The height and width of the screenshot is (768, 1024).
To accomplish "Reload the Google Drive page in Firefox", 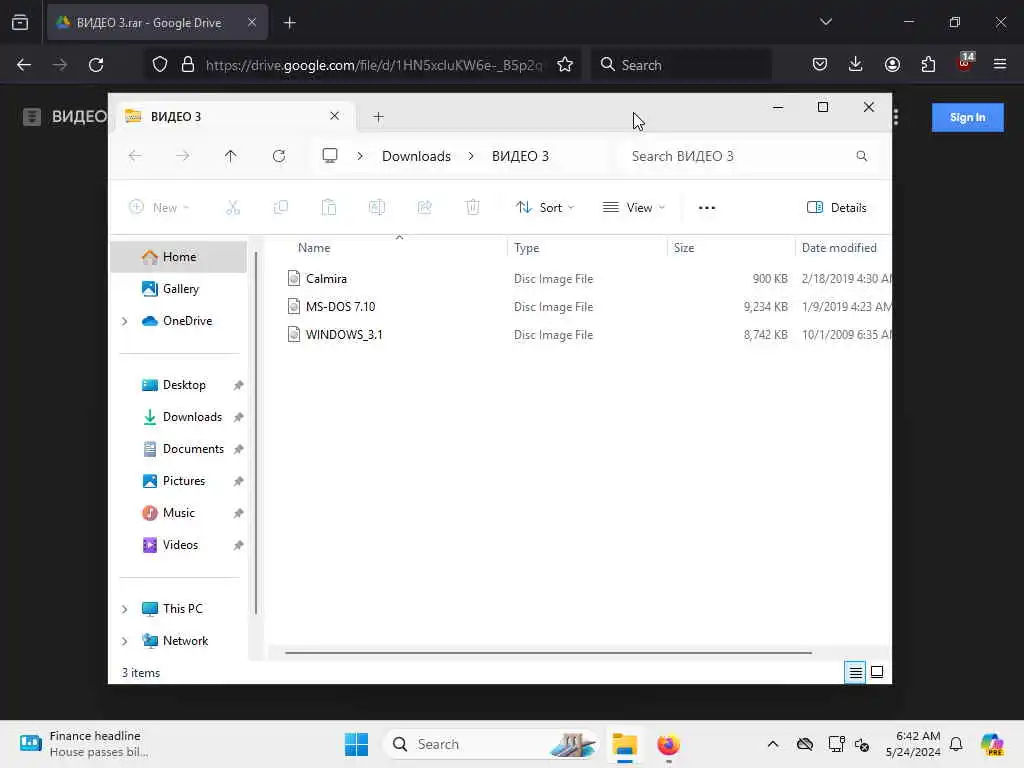I will tap(96, 65).
